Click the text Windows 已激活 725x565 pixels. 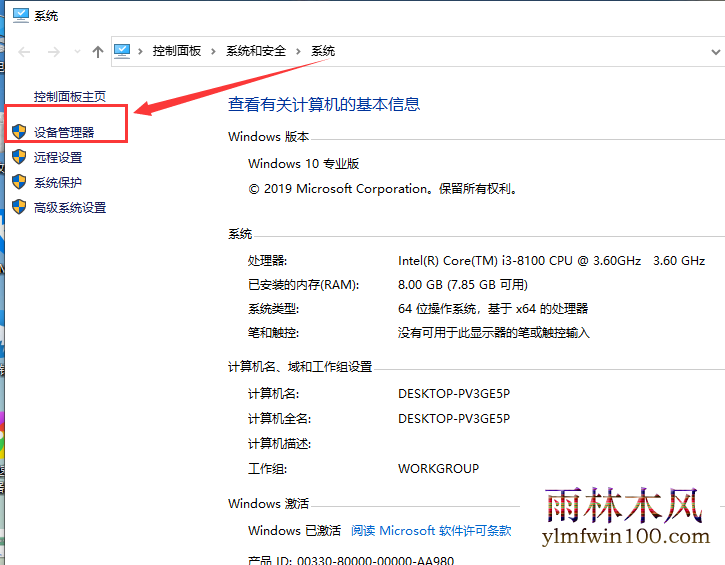[294, 530]
